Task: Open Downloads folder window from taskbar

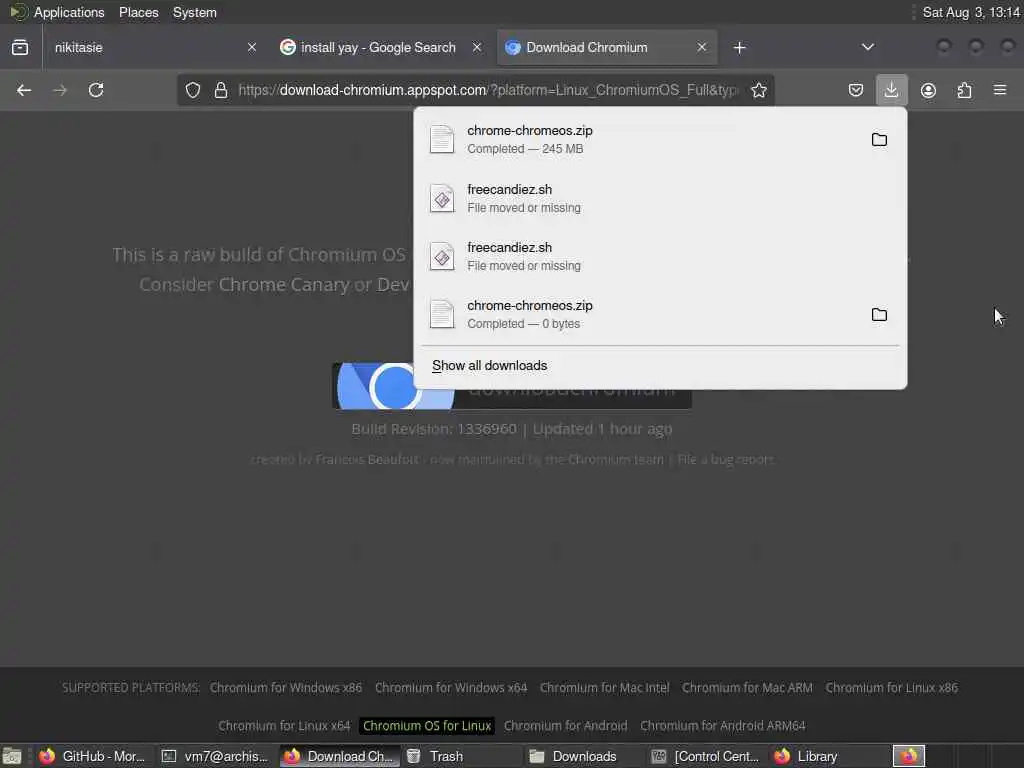Action: point(584,756)
